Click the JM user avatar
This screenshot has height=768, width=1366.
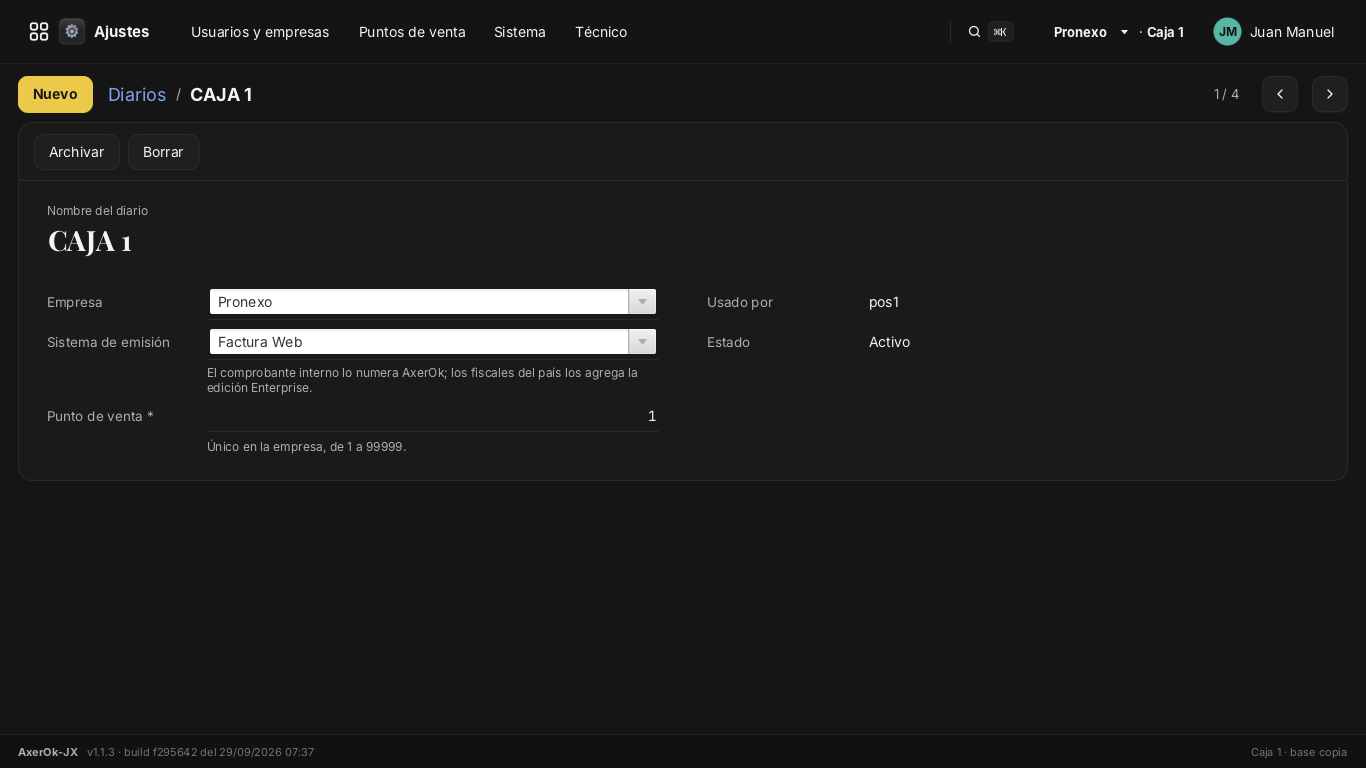pos(1227,32)
